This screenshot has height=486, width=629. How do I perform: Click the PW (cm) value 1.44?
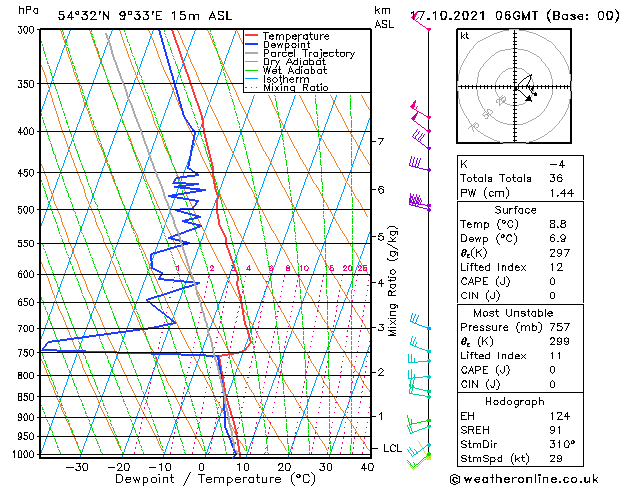pos(562,193)
